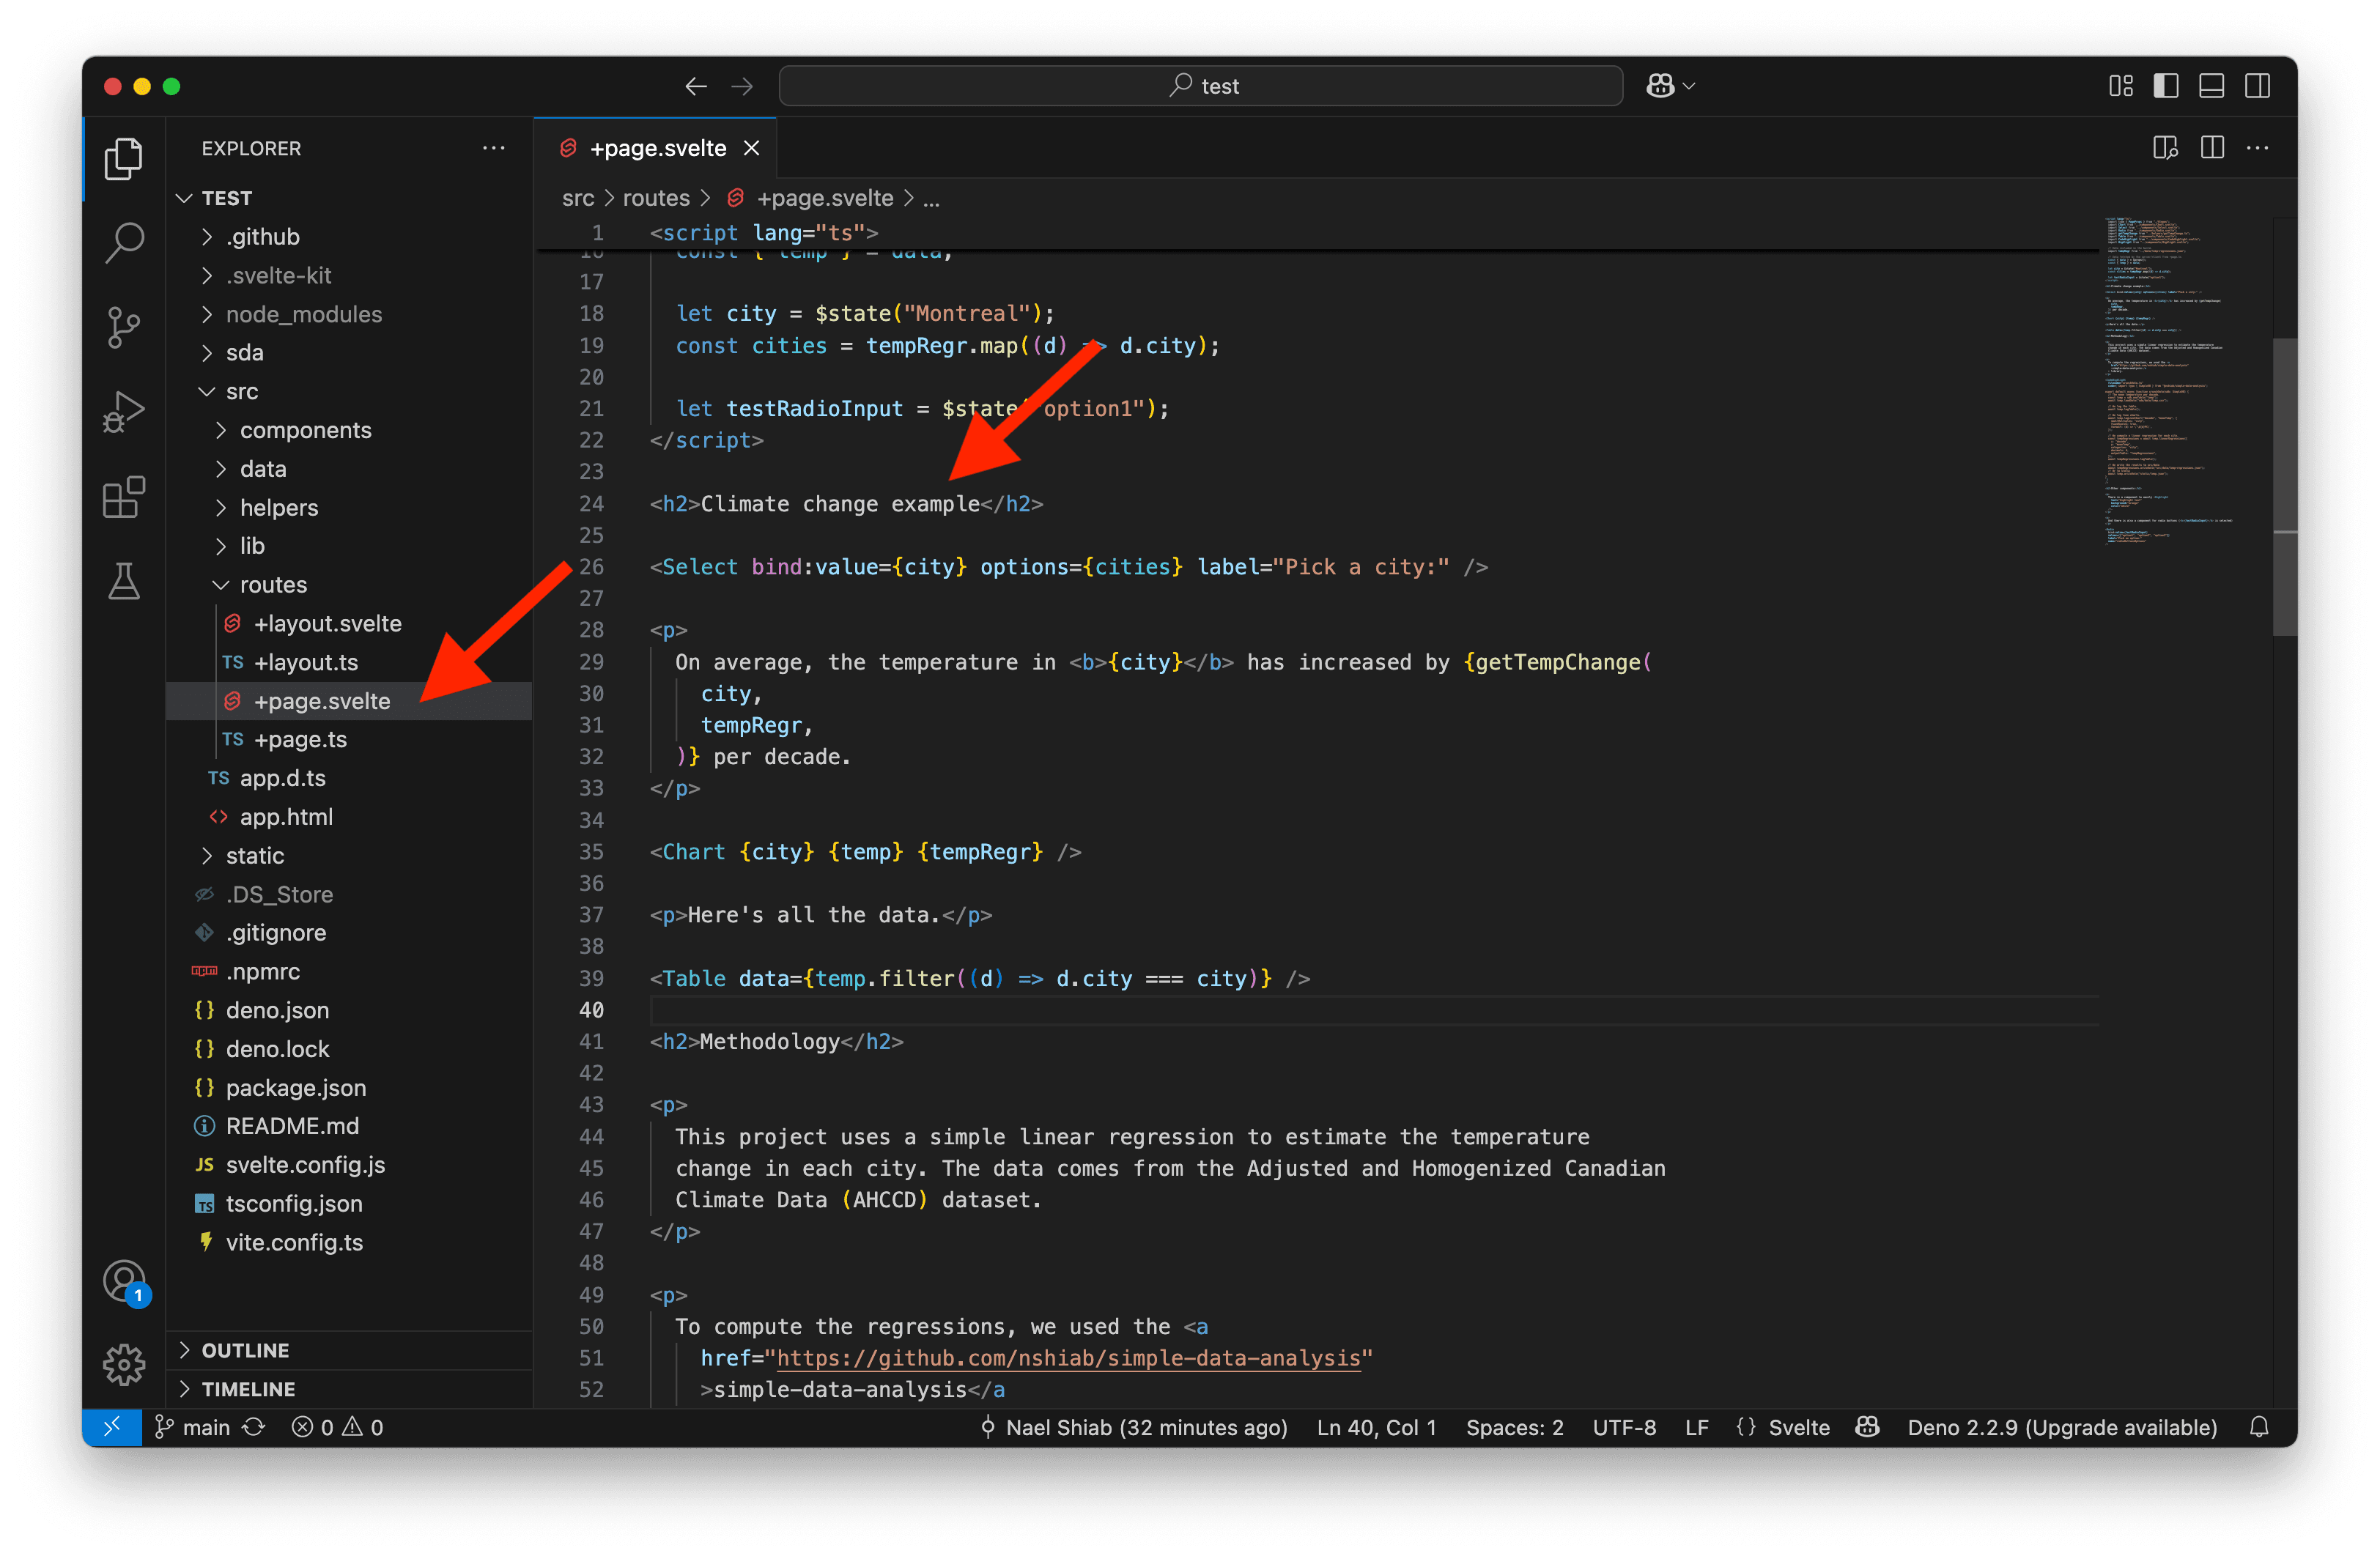Open the Extensions view
This screenshot has width=2380, height=1556.
[x=124, y=497]
